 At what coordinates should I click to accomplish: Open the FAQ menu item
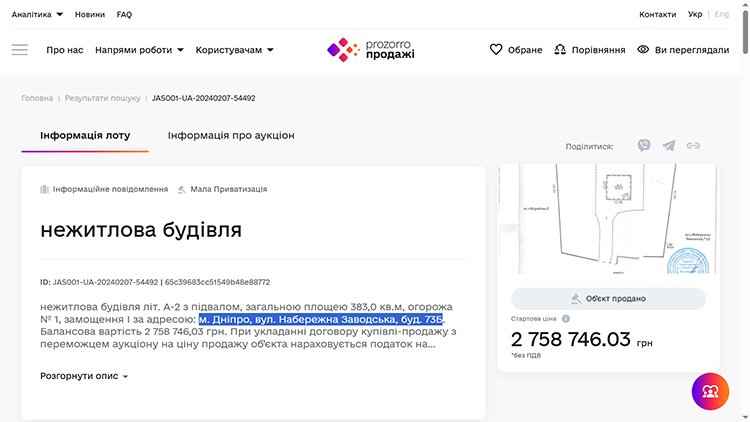(x=124, y=14)
